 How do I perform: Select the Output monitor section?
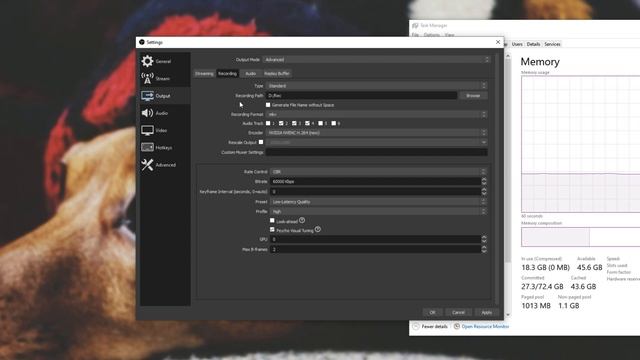click(165, 96)
